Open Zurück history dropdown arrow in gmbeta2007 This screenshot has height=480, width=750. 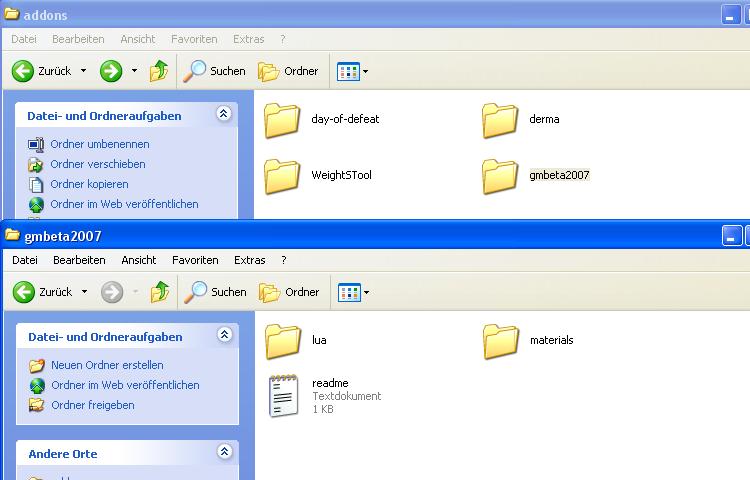pos(84,292)
